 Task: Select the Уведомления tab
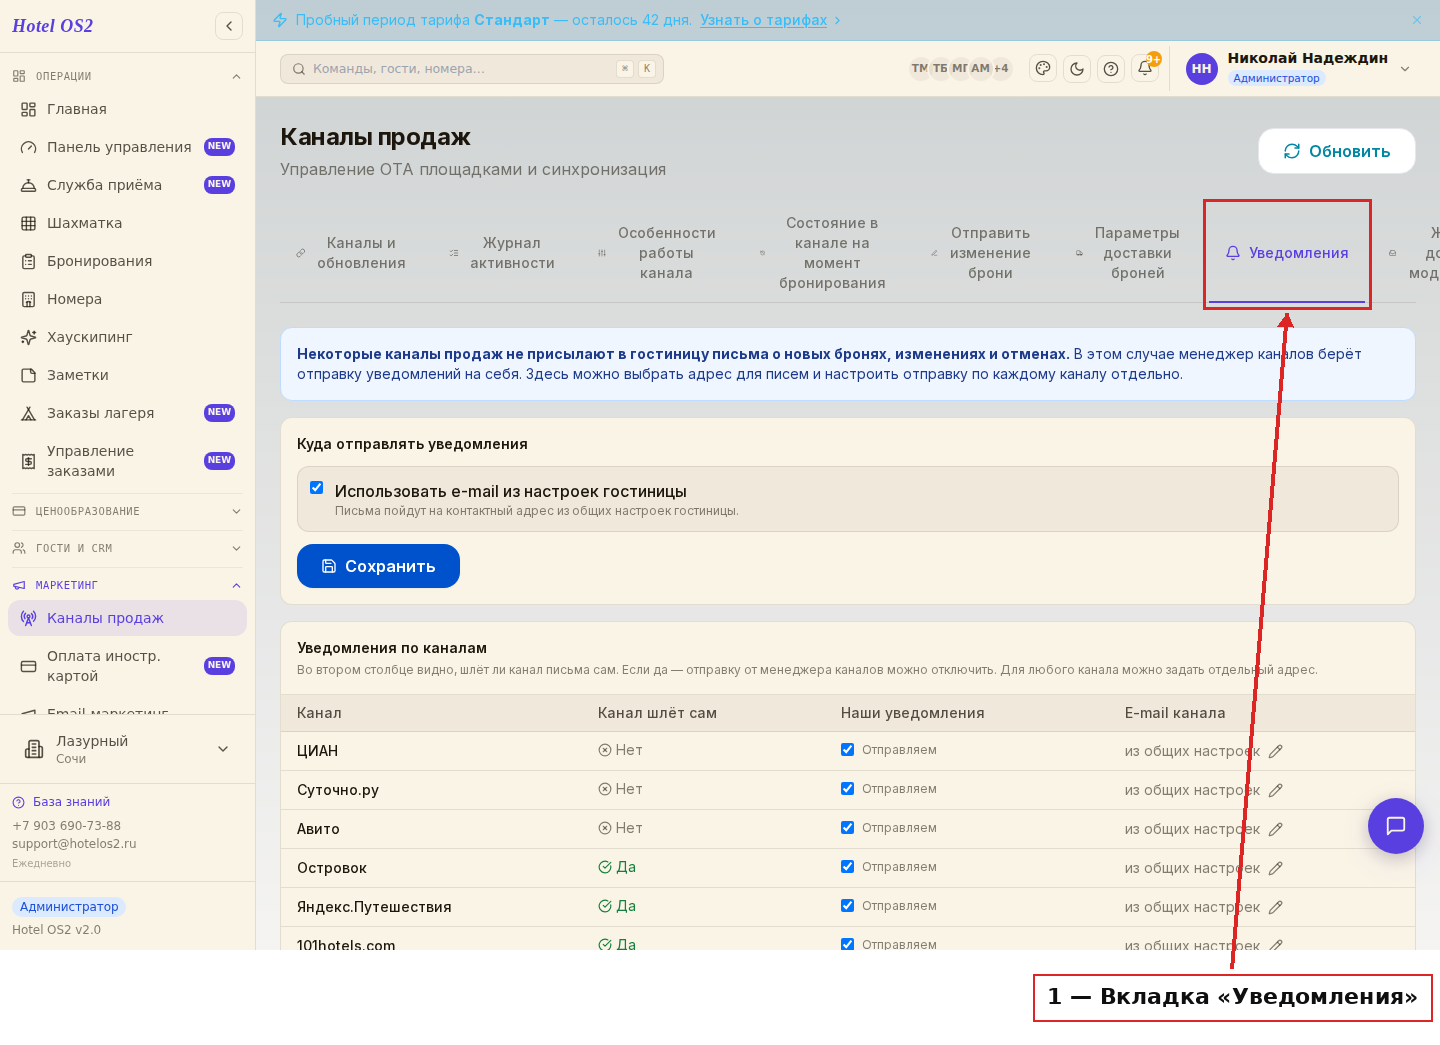(x=1287, y=253)
